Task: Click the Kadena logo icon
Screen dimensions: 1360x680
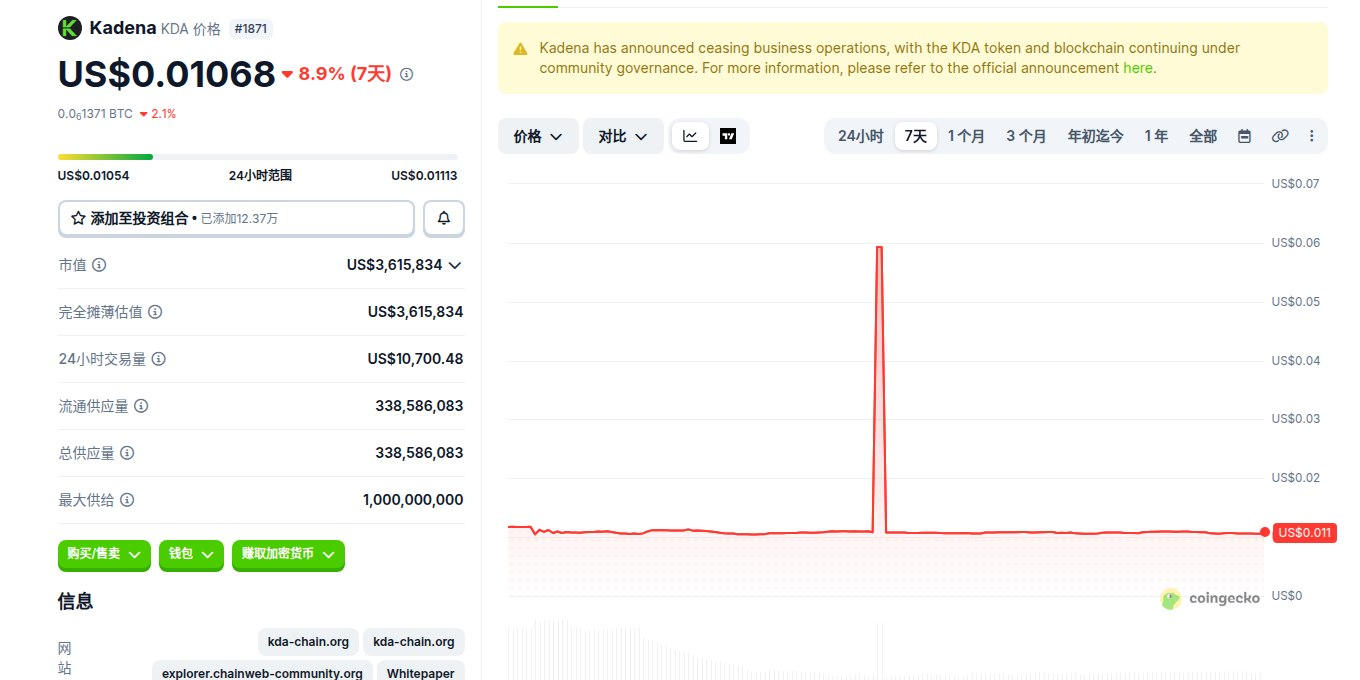Action: pyautogui.click(x=69, y=28)
